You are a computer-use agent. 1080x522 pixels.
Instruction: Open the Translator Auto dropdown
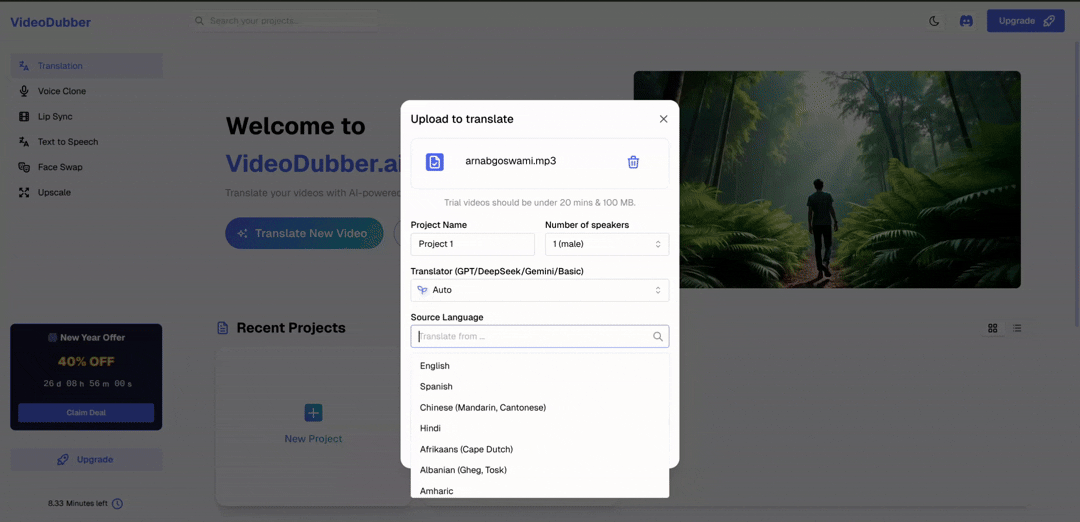tap(540, 290)
